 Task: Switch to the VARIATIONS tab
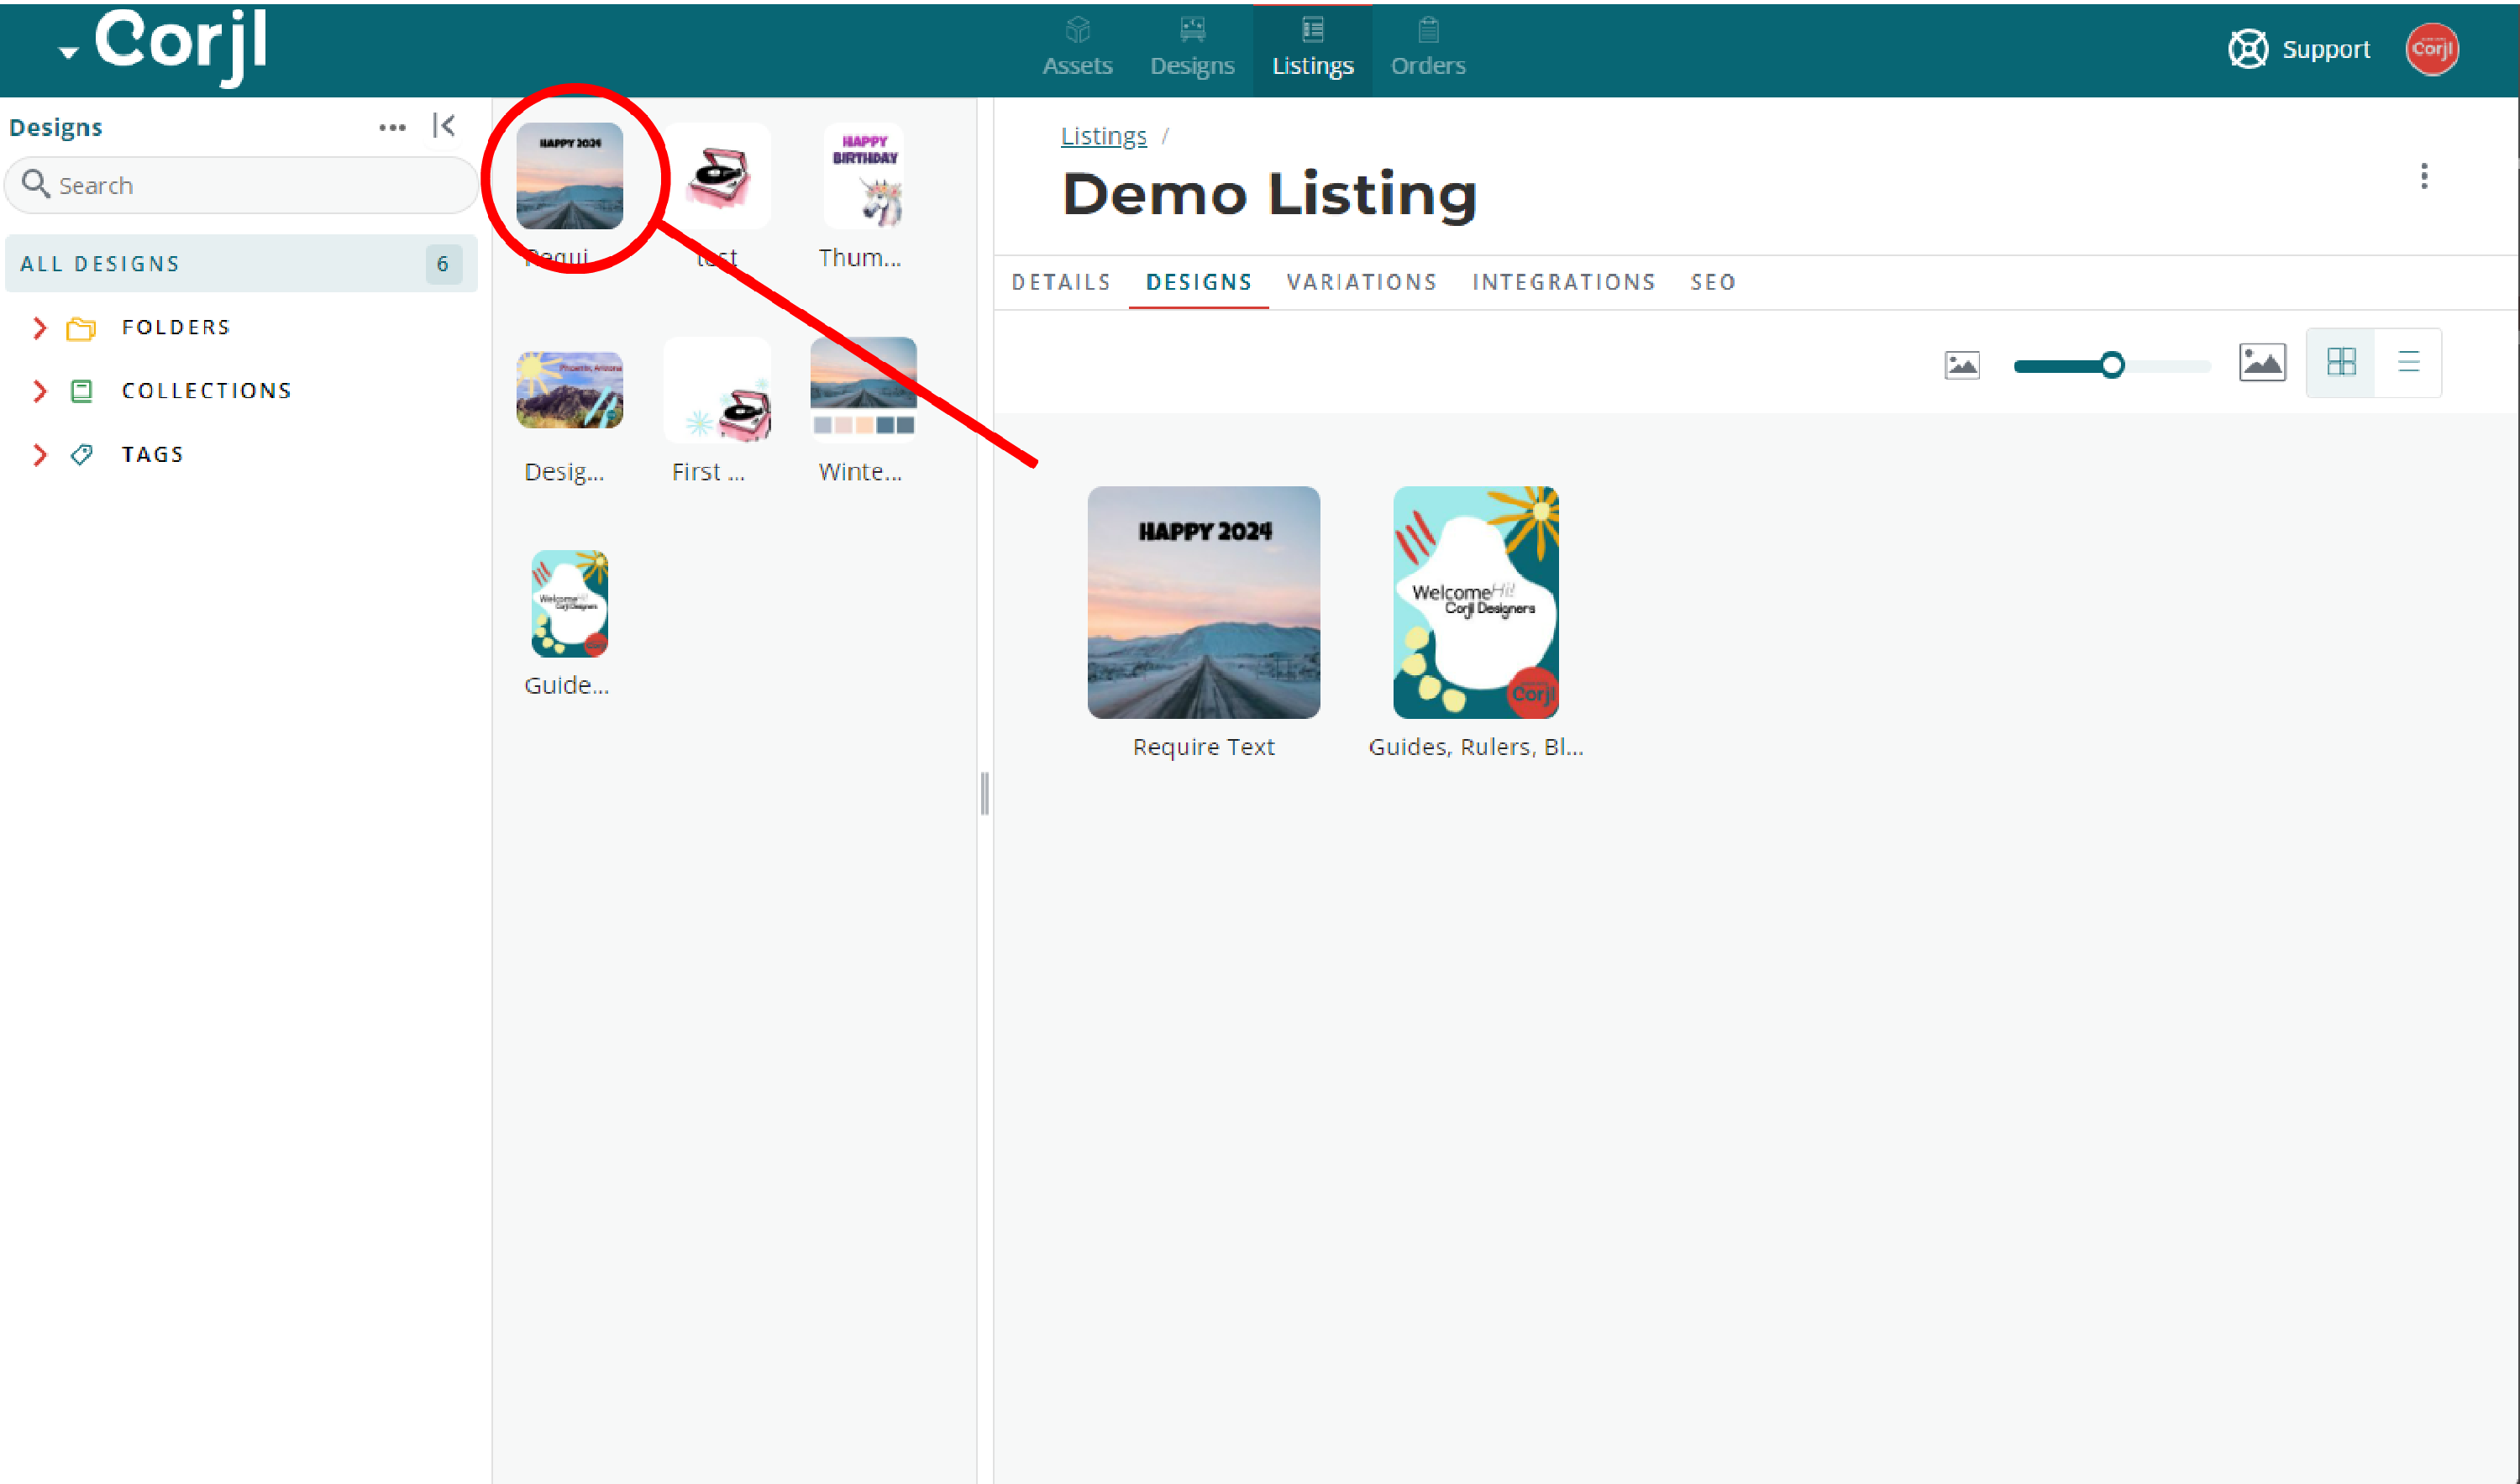(1362, 282)
